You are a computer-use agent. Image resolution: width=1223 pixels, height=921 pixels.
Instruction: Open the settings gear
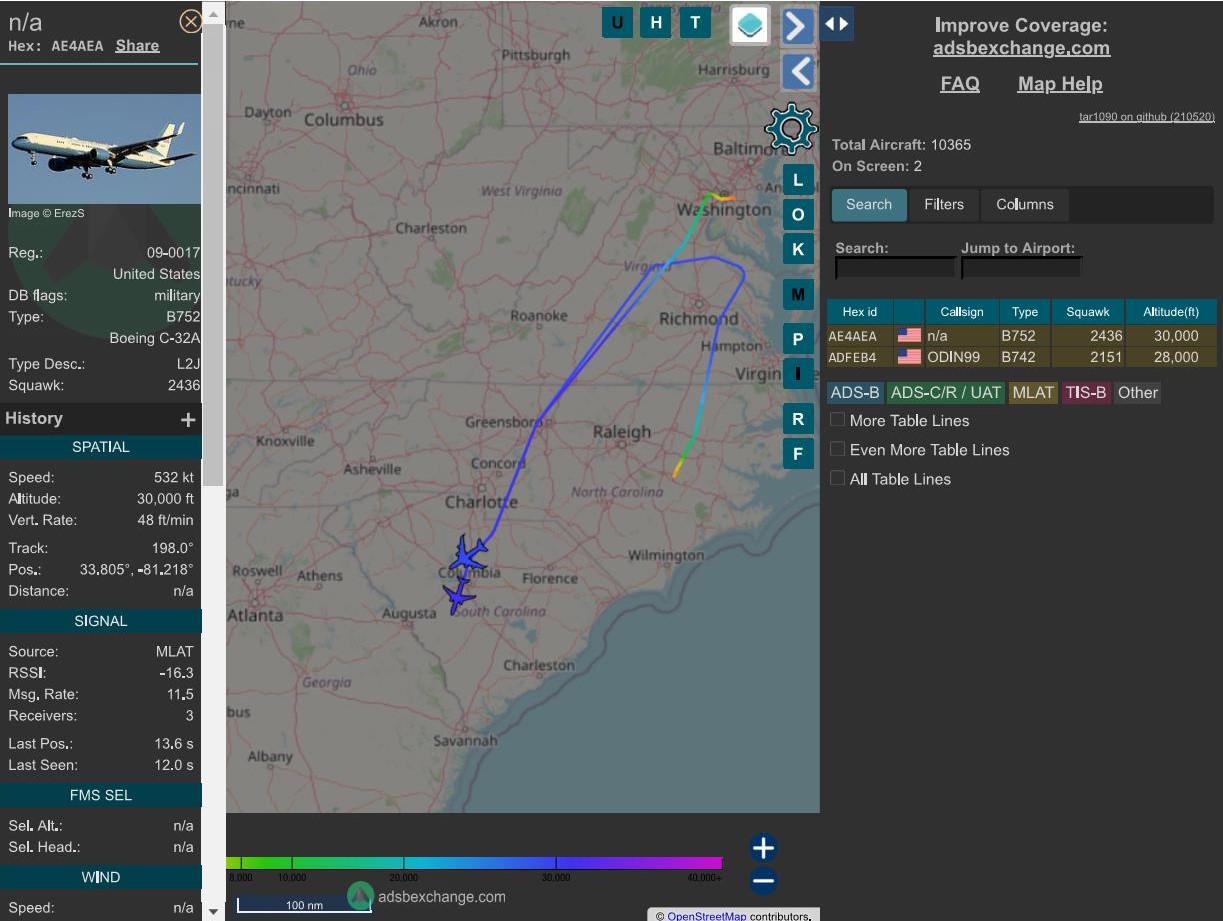click(x=791, y=128)
